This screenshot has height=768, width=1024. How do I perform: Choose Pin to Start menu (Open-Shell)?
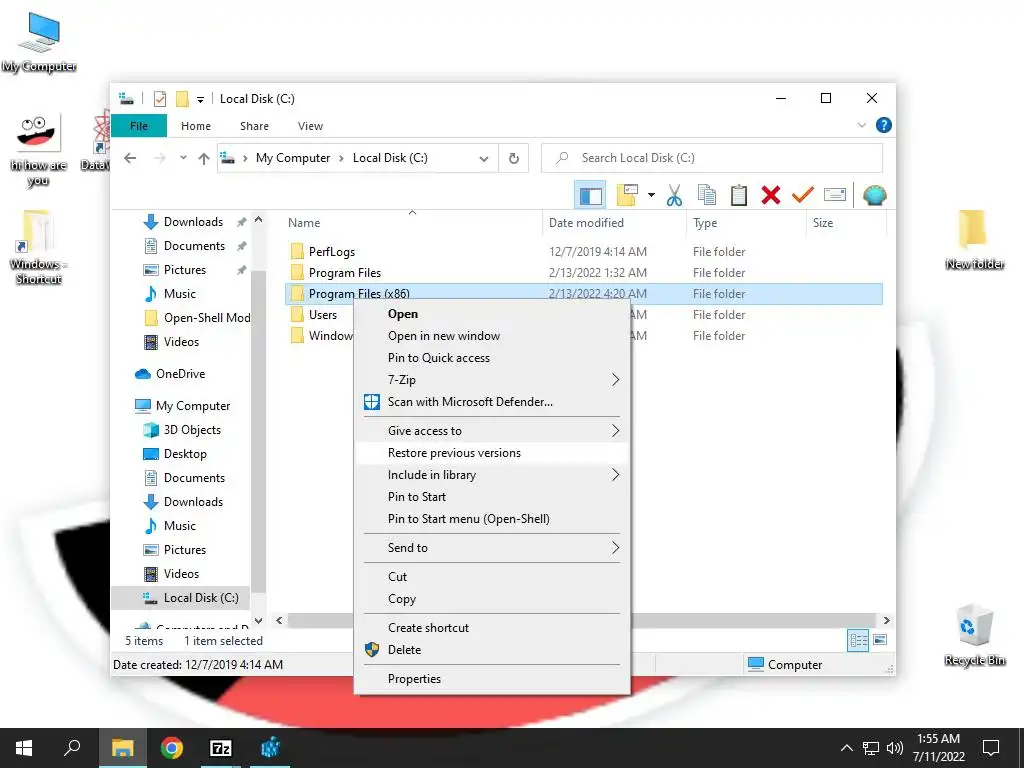(x=492, y=519)
